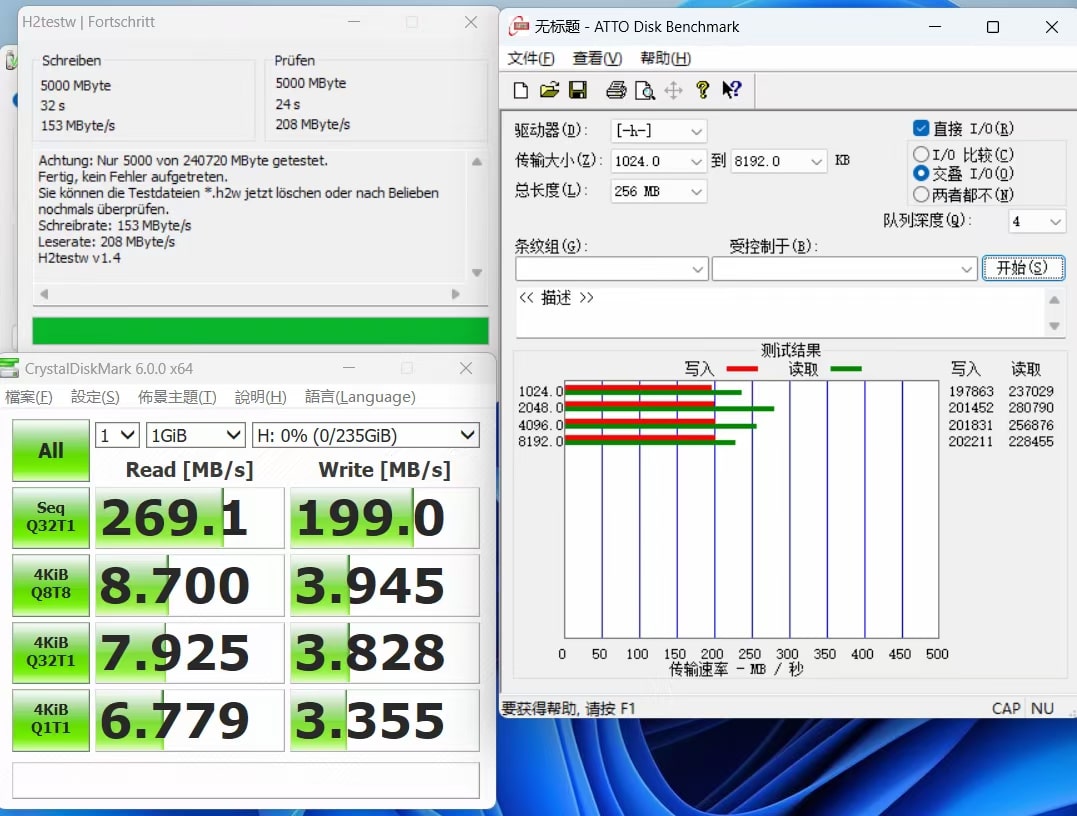1077x816 pixels.
Task: Open CrystalDiskMark test count dropdown
Action: 117,435
